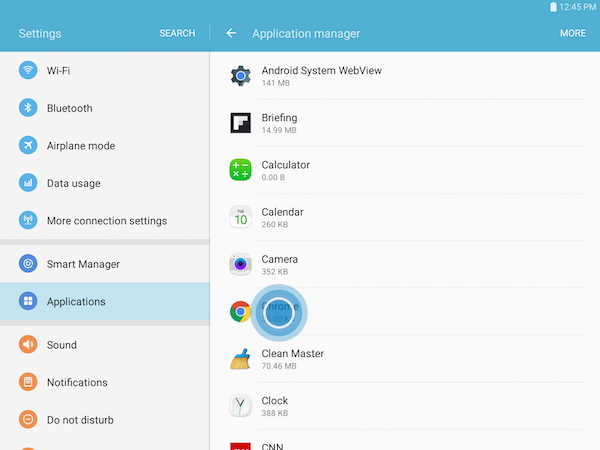Open Clean Master app info
This screenshot has height=450, width=600.
[405, 359]
